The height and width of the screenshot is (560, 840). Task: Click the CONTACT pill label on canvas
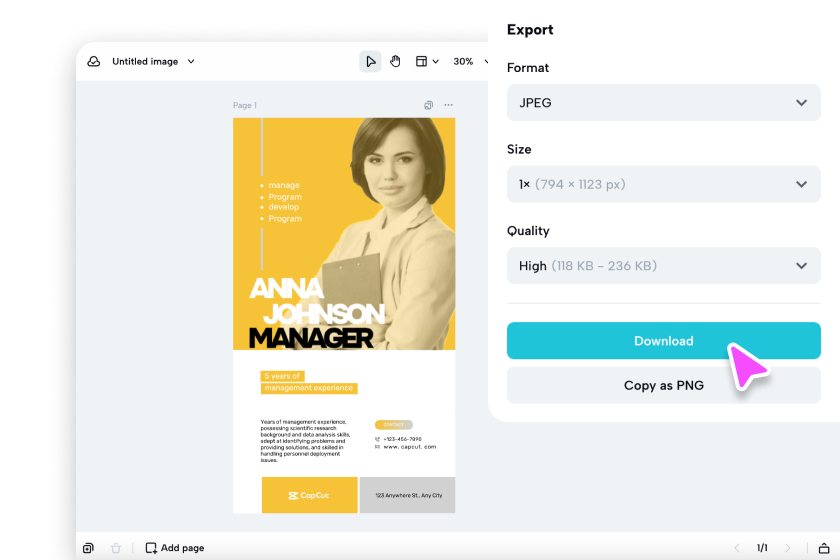coord(394,424)
